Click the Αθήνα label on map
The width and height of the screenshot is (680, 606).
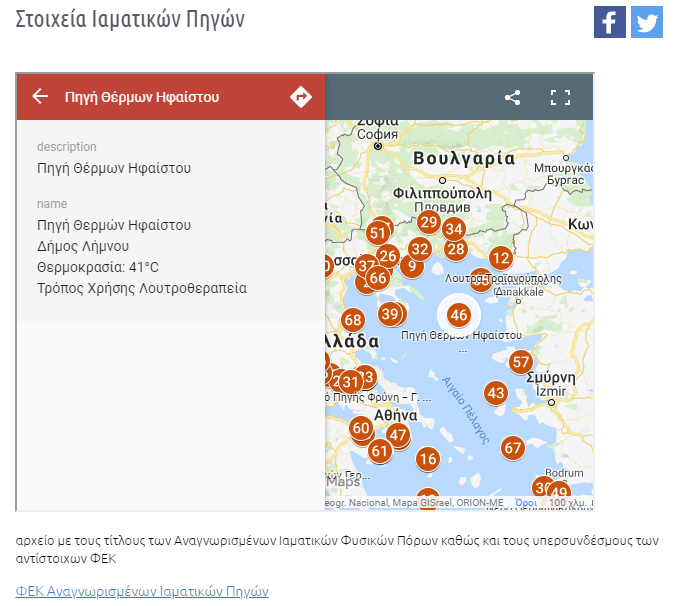coord(394,415)
